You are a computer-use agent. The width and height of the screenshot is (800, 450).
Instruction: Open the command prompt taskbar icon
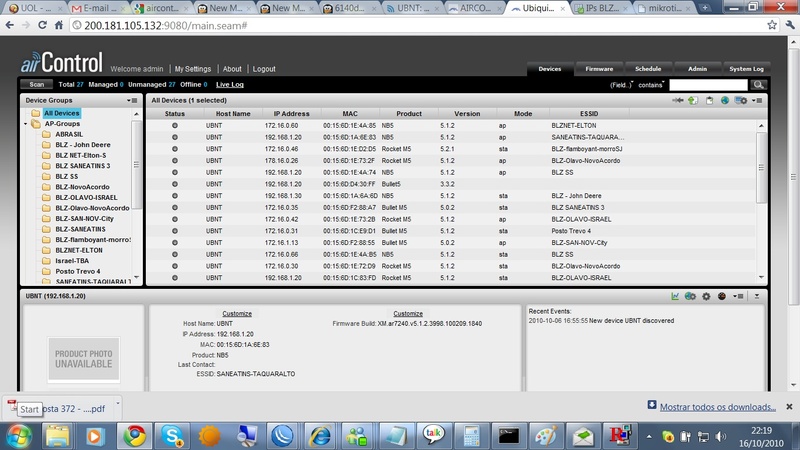tap(509, 436)
